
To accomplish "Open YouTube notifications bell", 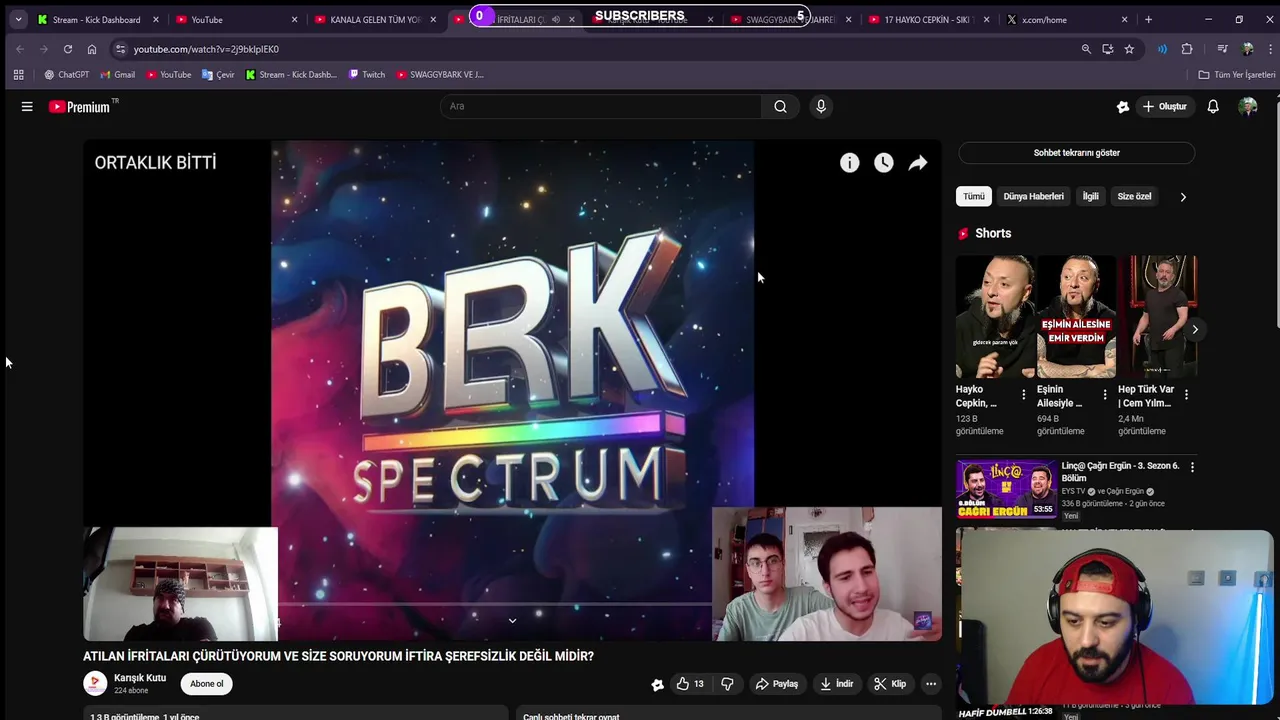I will click(x=1213, y=107).
